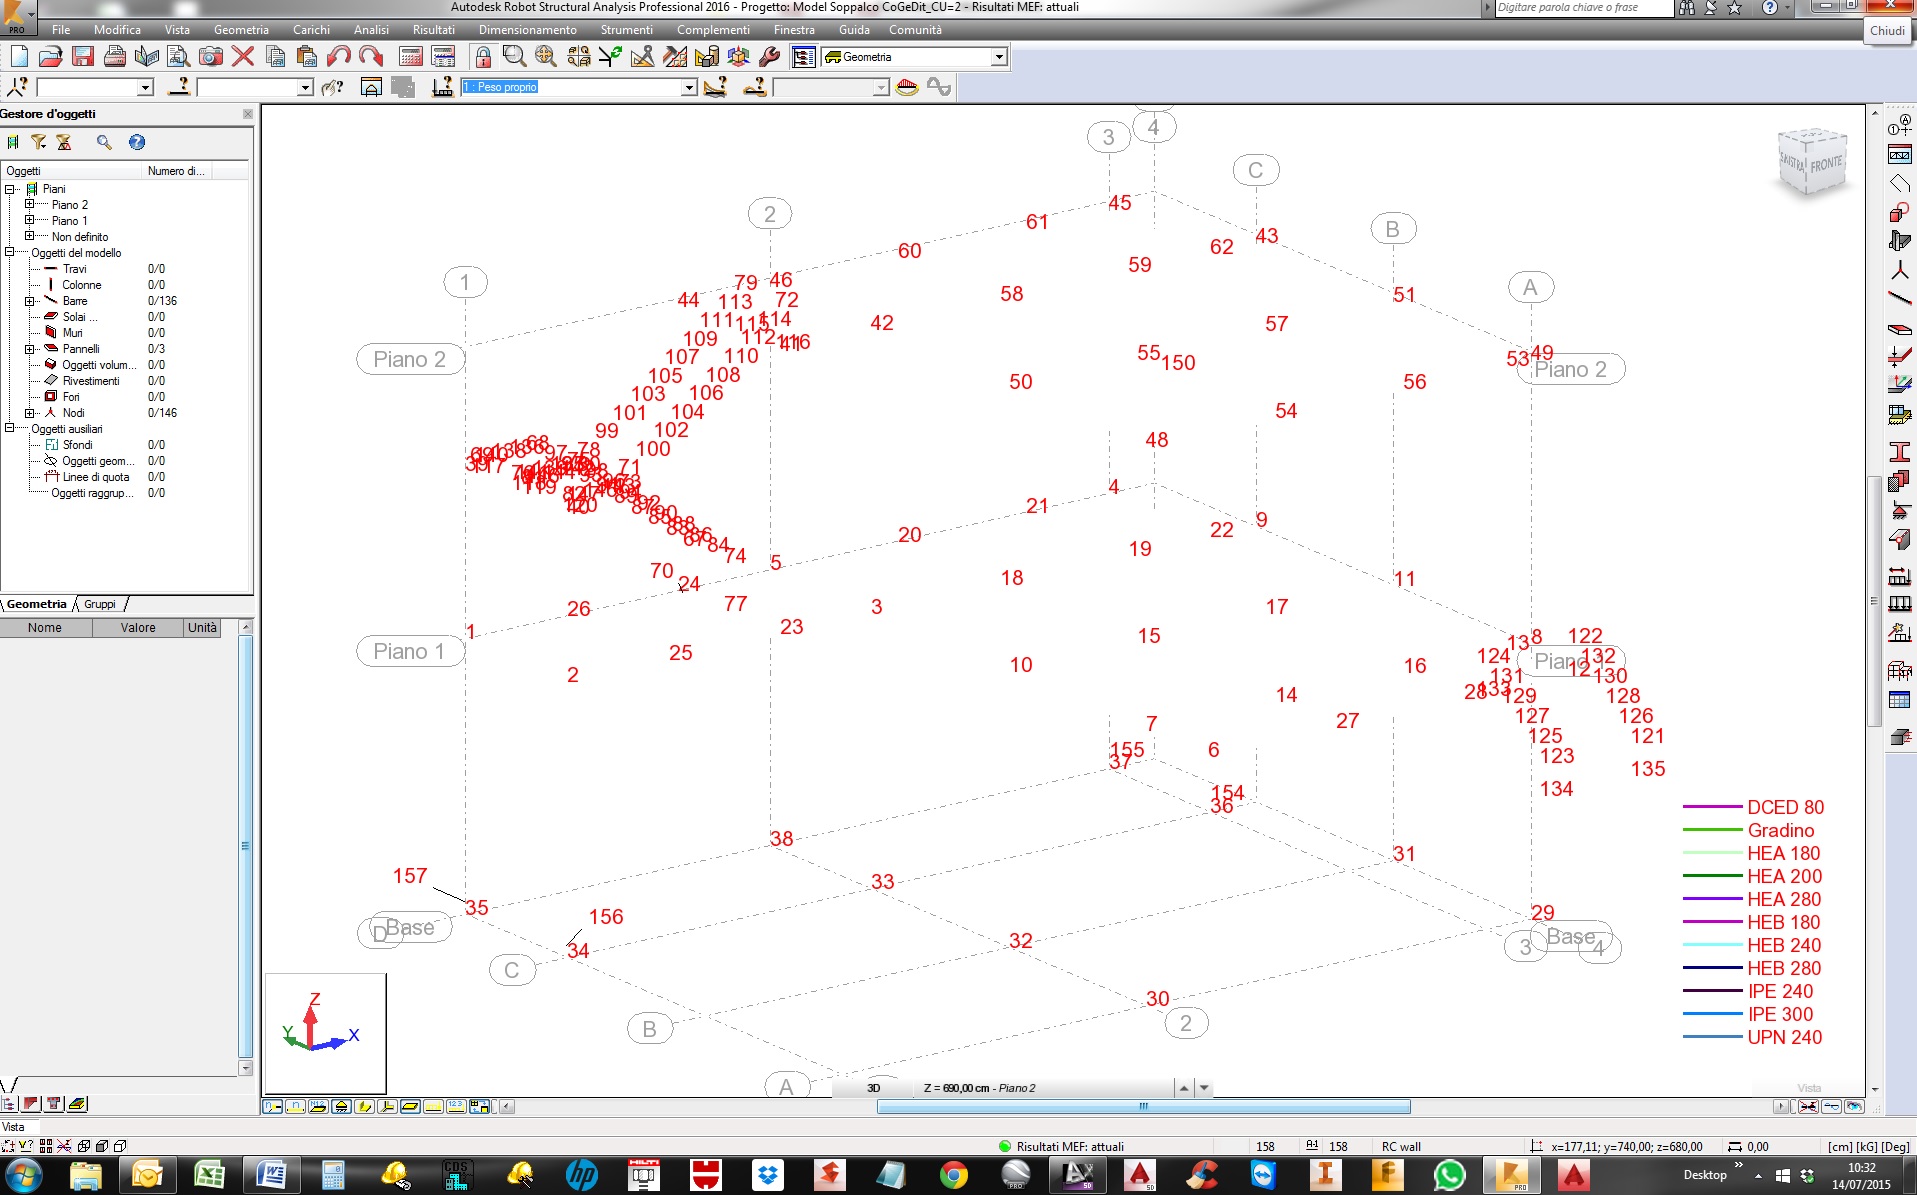Image resolution: width=1917 pixels, height=1195 pixels.
Task: Click the search magnifier in Gestore d'oggetti
Action: [104, 142]
